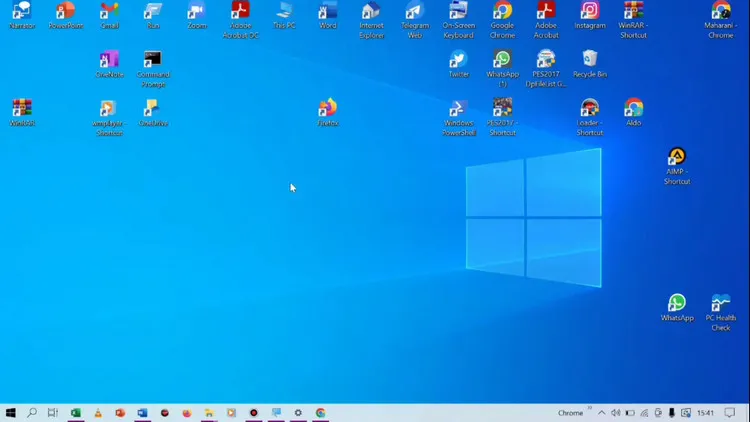Select the Aldo Chrome desktop icon
This screenshot has height=422, width=750.
[633, 113]
